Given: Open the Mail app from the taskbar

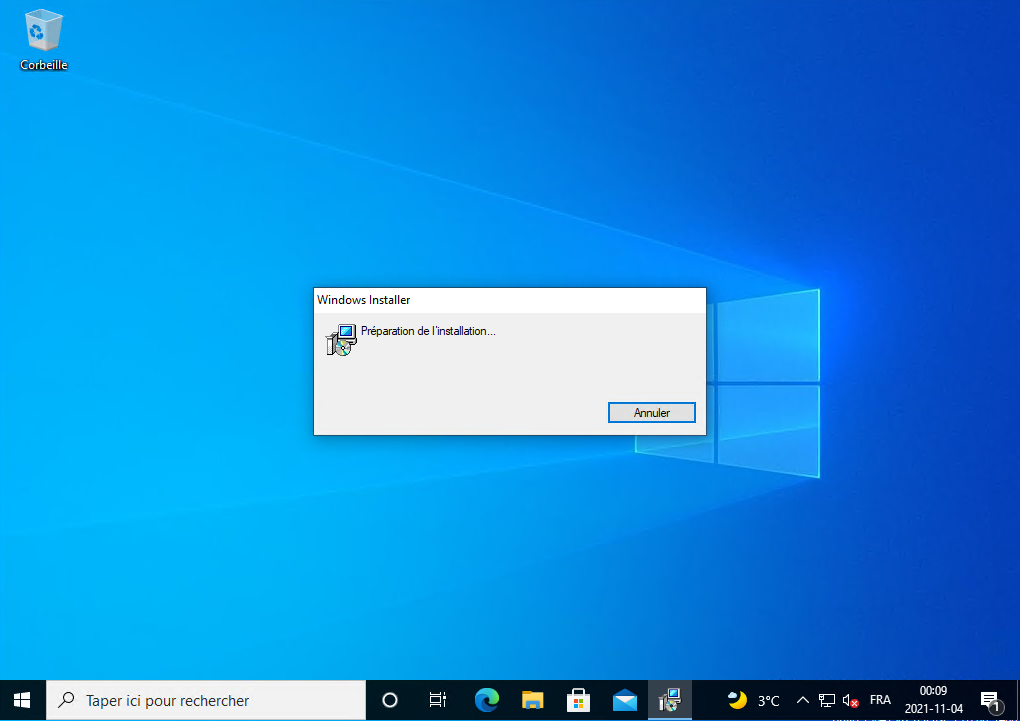Looking at the screenshot, I should click(625, 700).
